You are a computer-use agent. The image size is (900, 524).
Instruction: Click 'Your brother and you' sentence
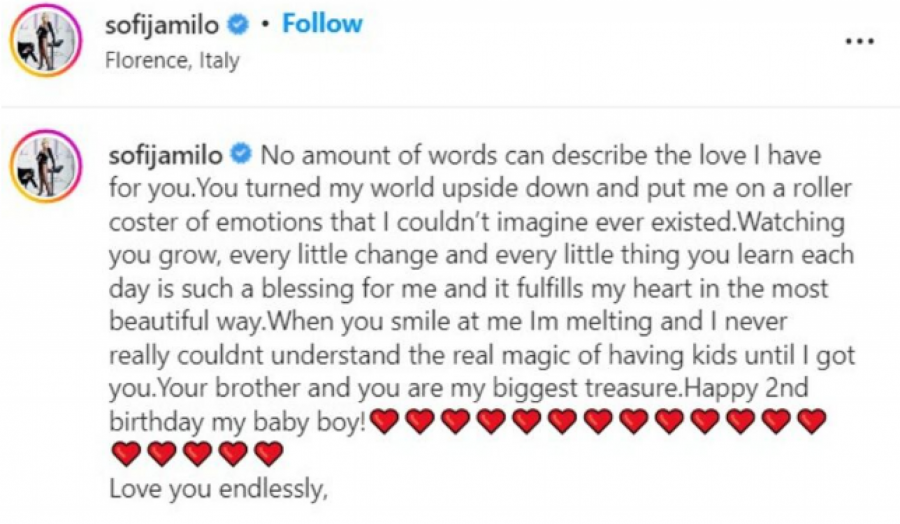260,388
